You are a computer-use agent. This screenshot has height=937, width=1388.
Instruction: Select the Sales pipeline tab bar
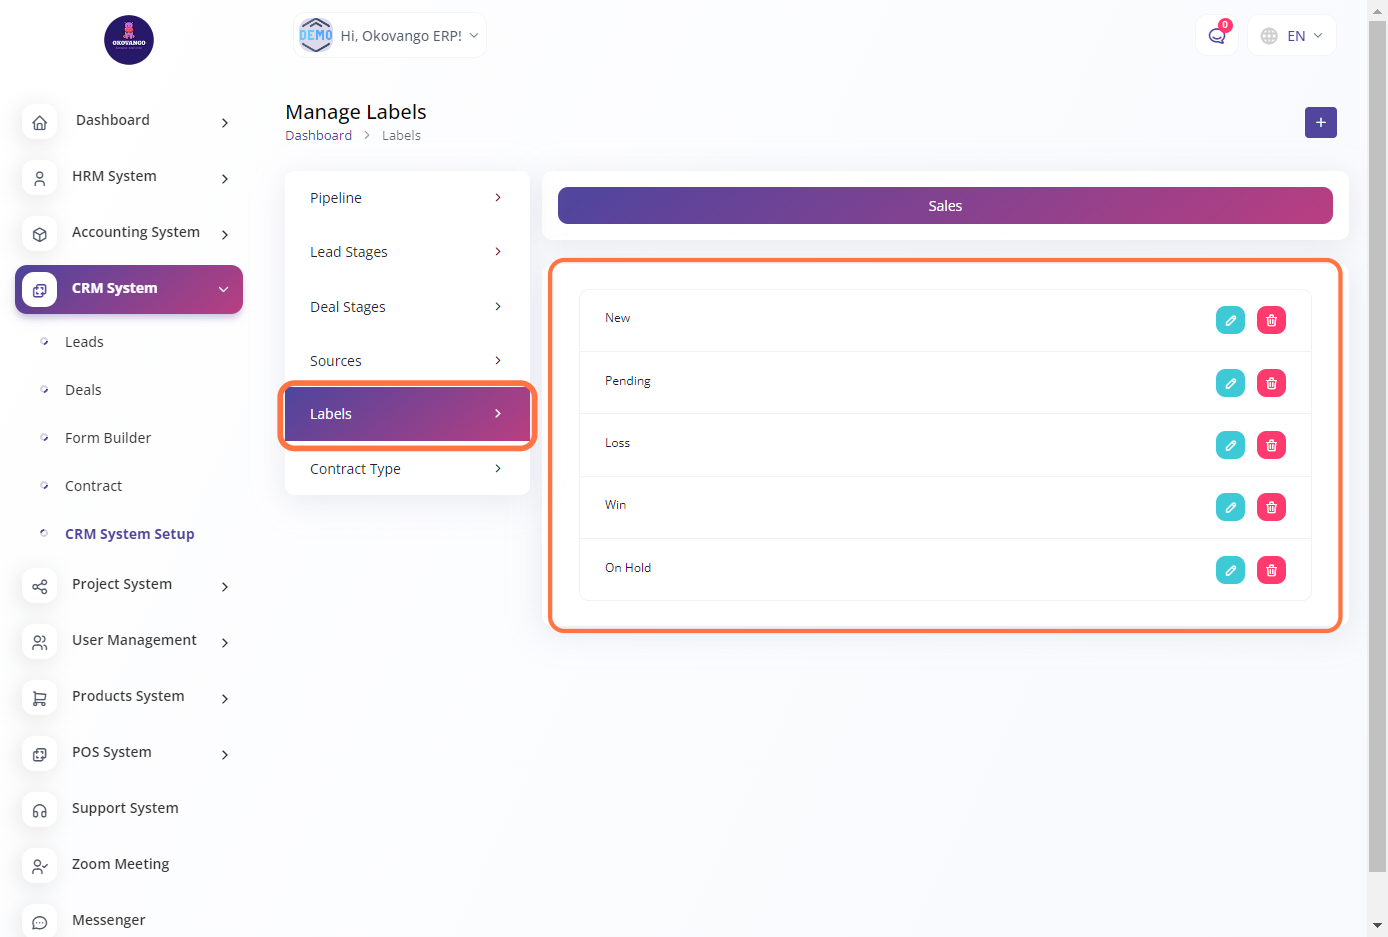944,206
